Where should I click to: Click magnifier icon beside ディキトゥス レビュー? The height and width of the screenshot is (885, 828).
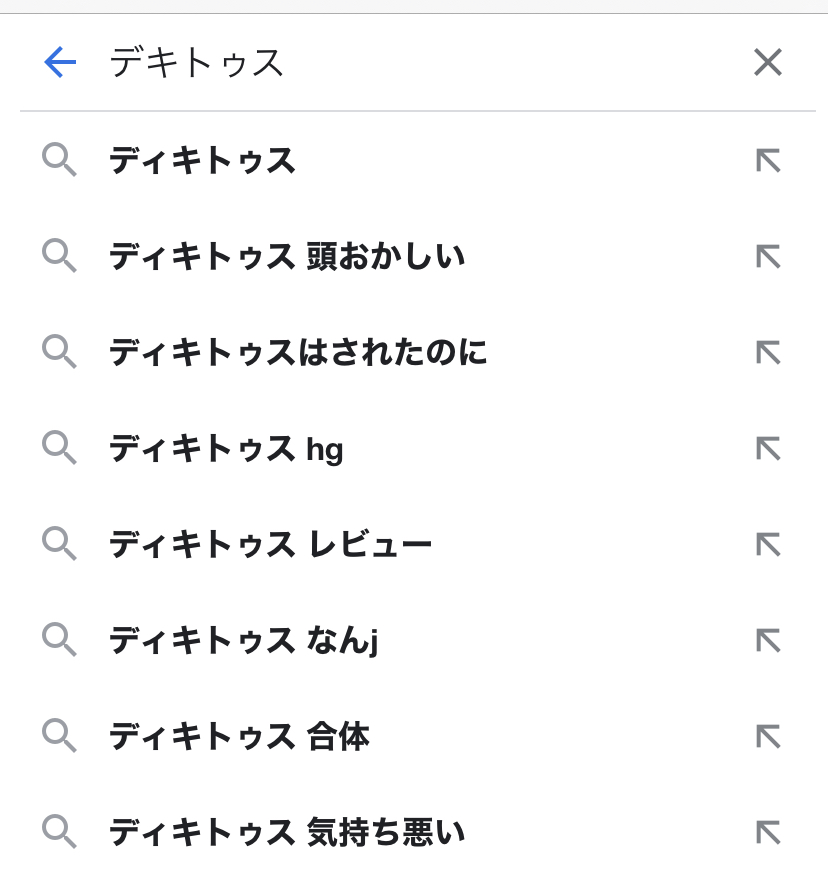tap(59, 545)
